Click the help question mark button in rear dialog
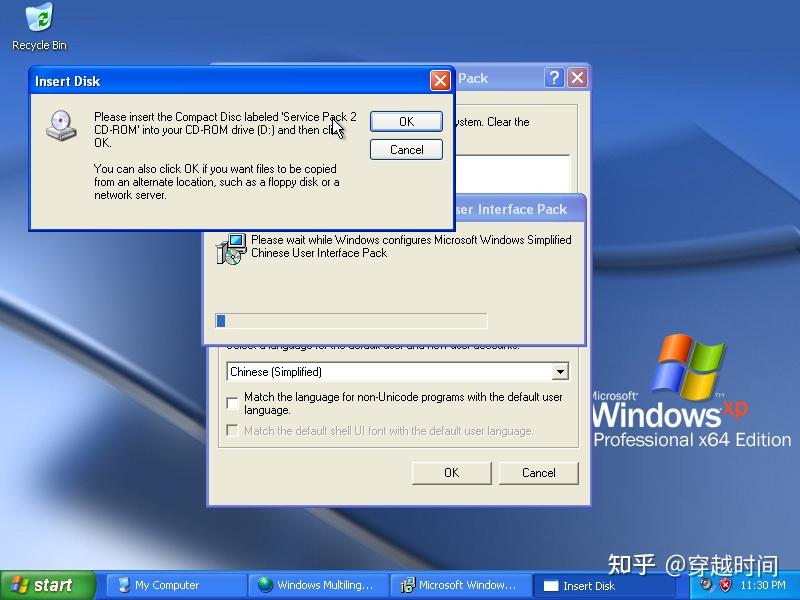The image size is (800, 600). (x=554, y=78)
